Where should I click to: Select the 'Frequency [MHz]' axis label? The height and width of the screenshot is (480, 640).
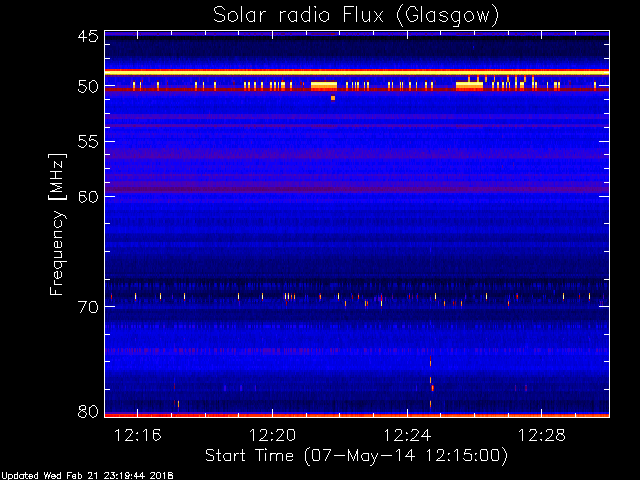click(57, 224)
